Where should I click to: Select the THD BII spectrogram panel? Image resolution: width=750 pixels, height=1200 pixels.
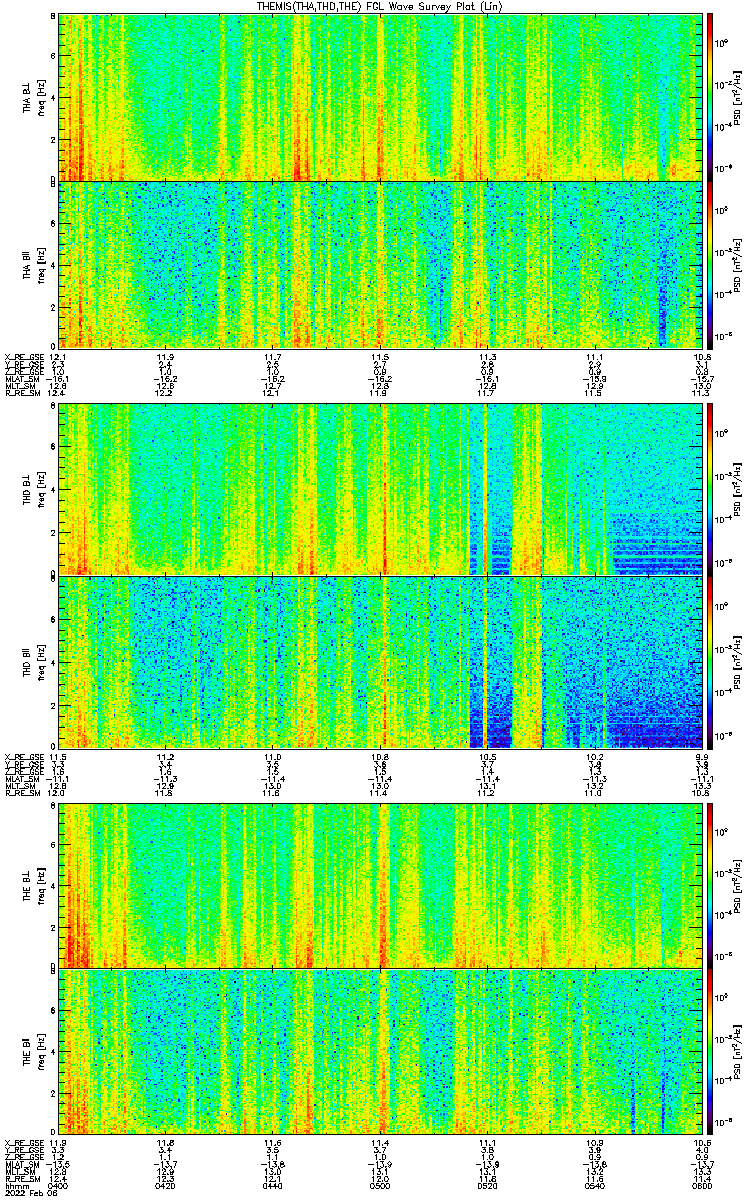(x=381, y=662)
